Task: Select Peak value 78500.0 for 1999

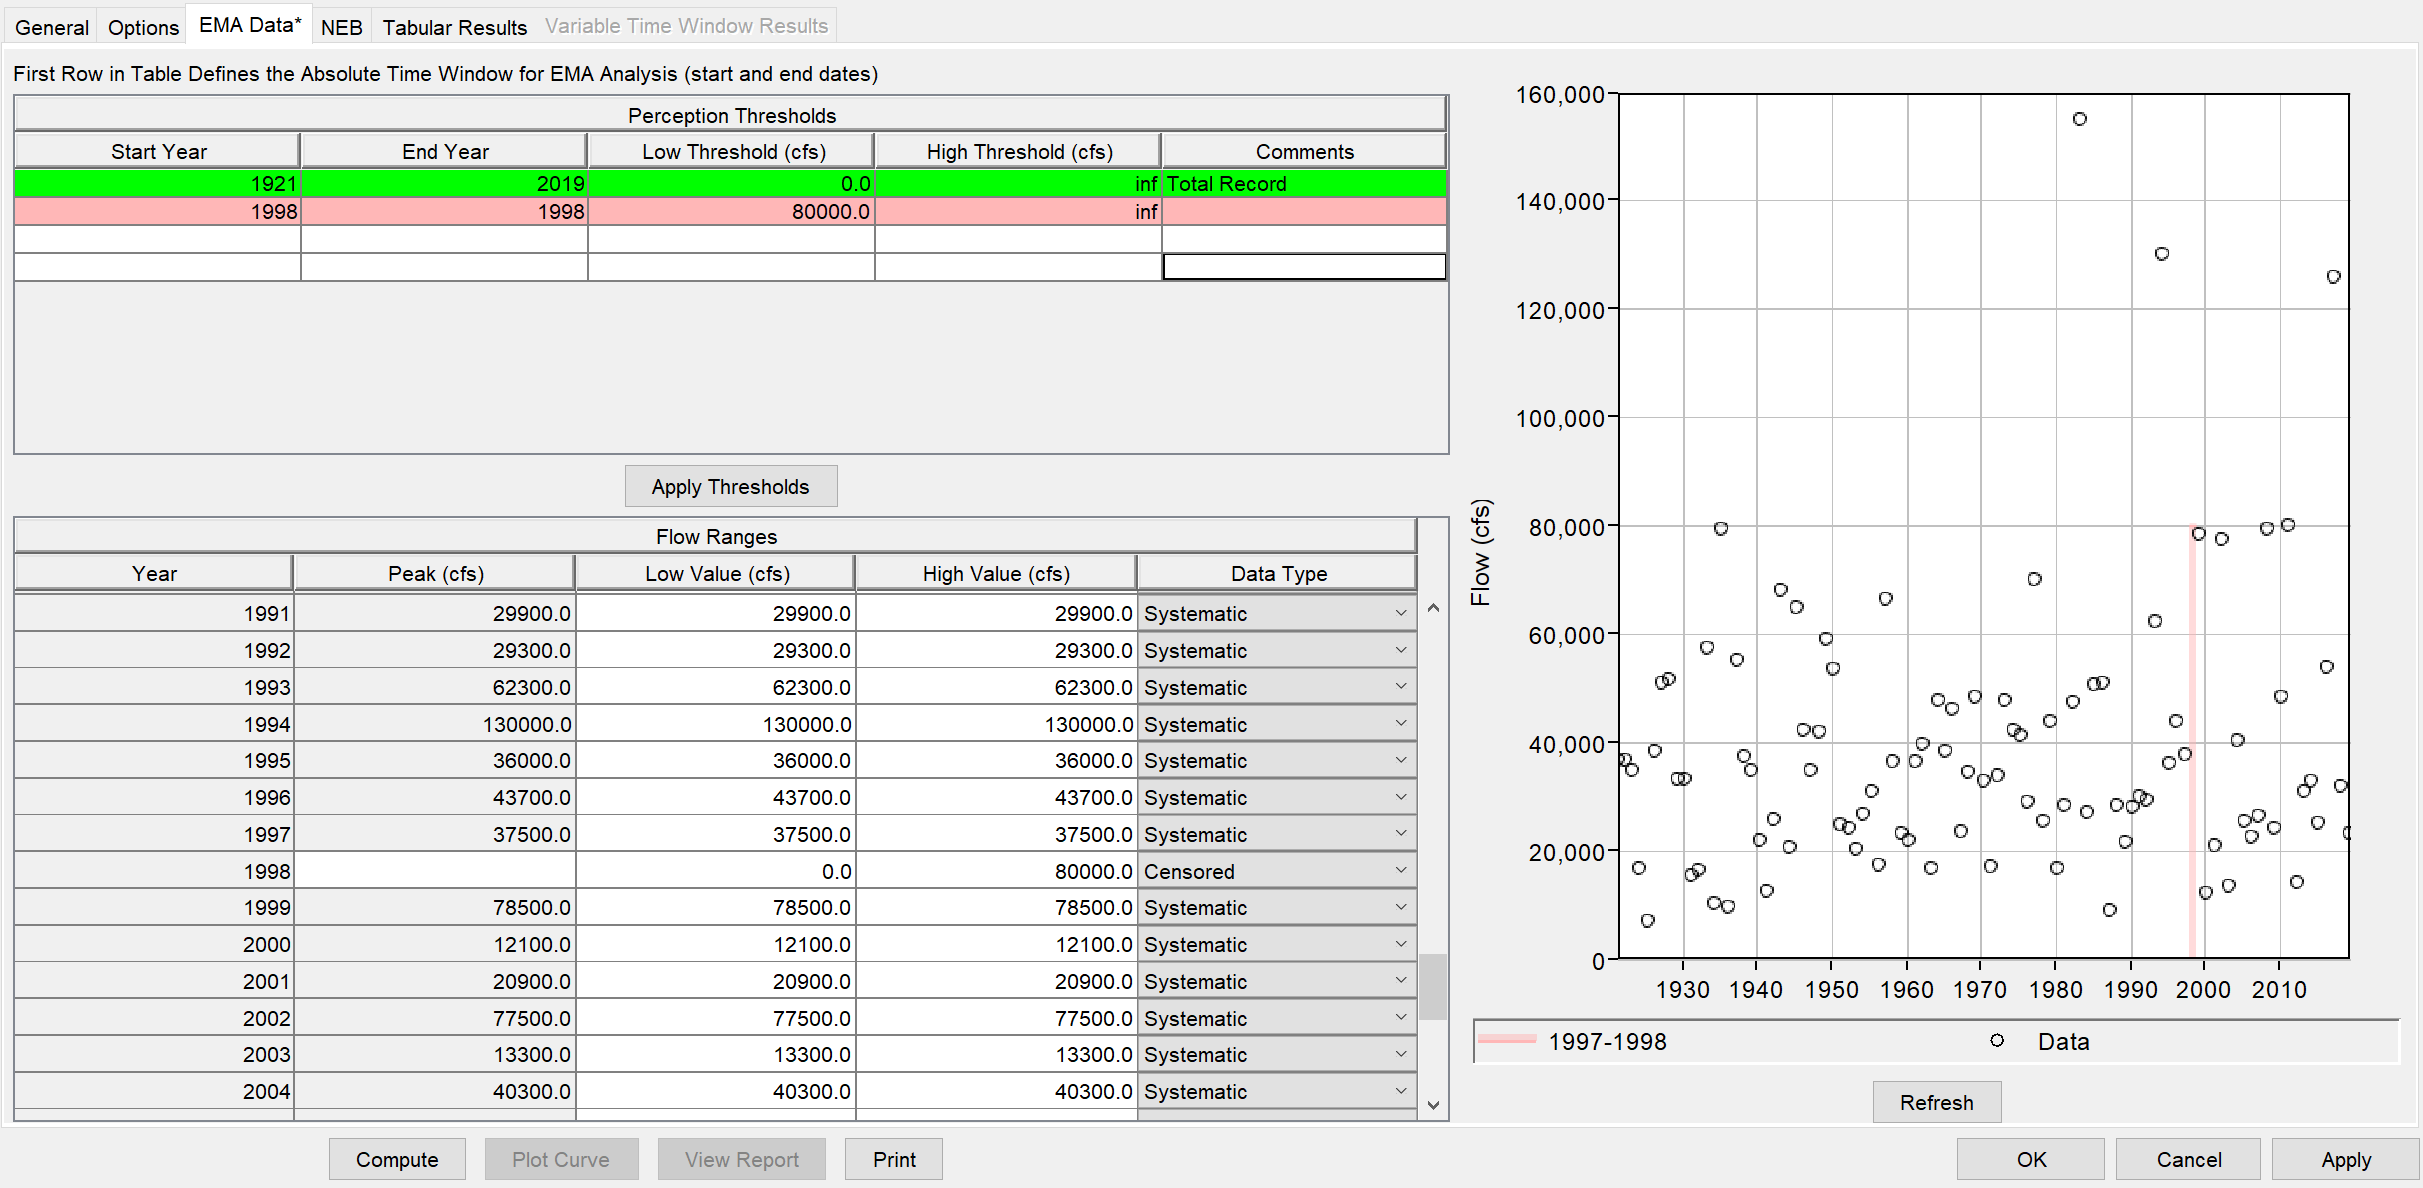Action: click(x=435, y=907)
